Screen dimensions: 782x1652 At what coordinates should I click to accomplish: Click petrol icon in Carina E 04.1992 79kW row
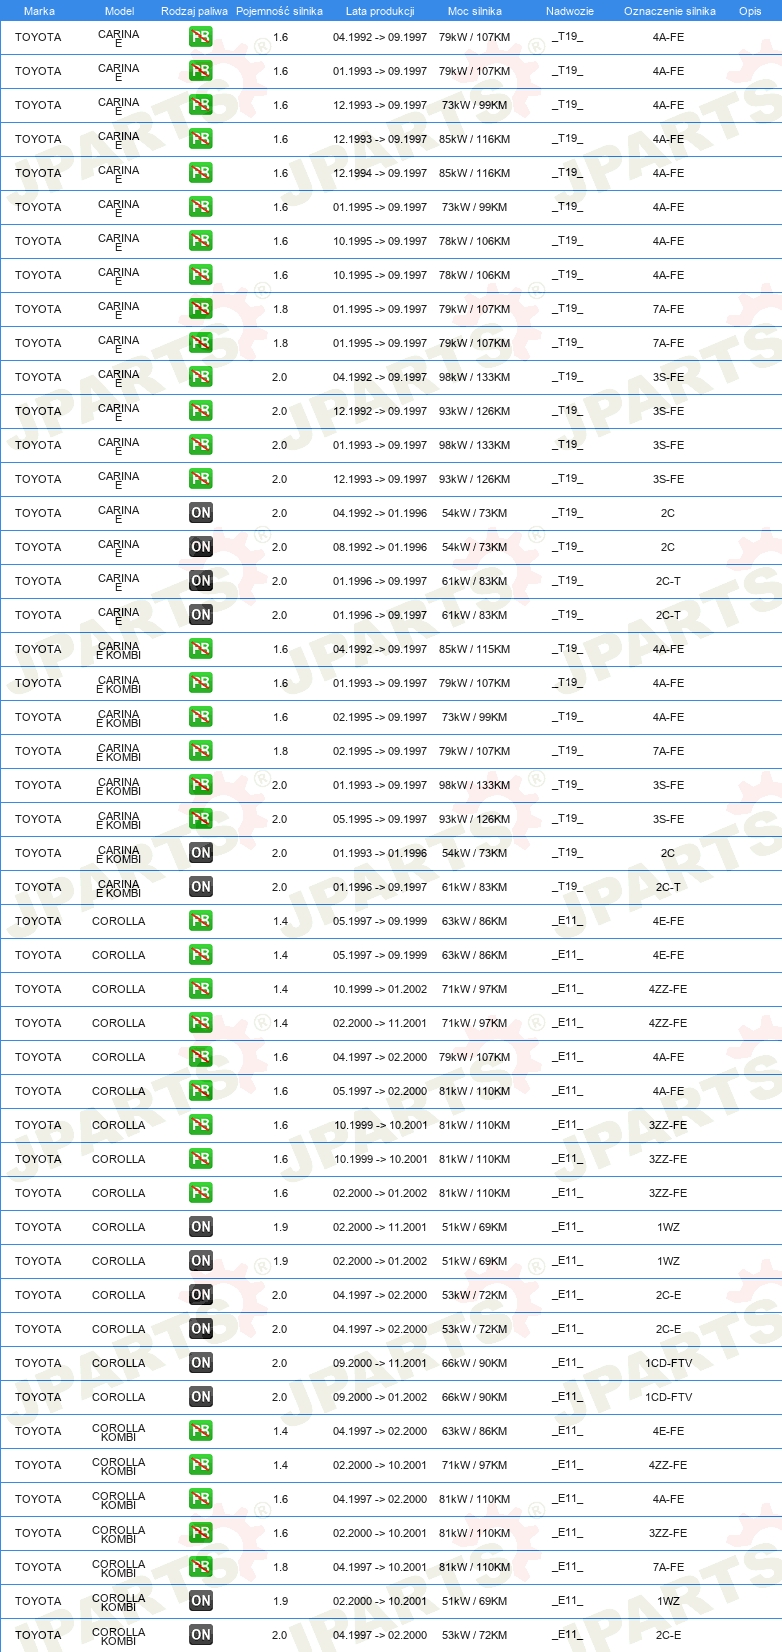click(201, 37)
